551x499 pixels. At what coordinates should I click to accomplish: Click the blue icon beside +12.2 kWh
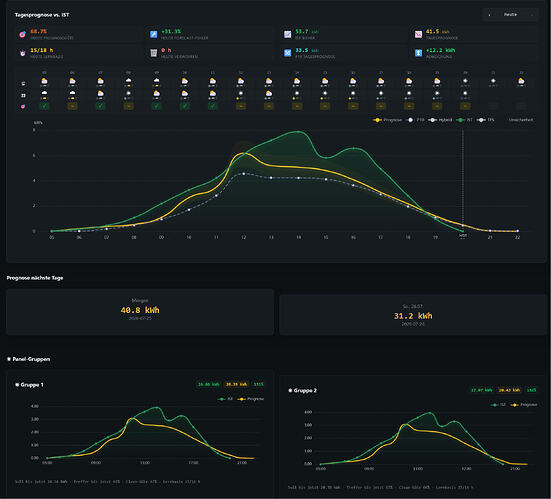[418, 53]
